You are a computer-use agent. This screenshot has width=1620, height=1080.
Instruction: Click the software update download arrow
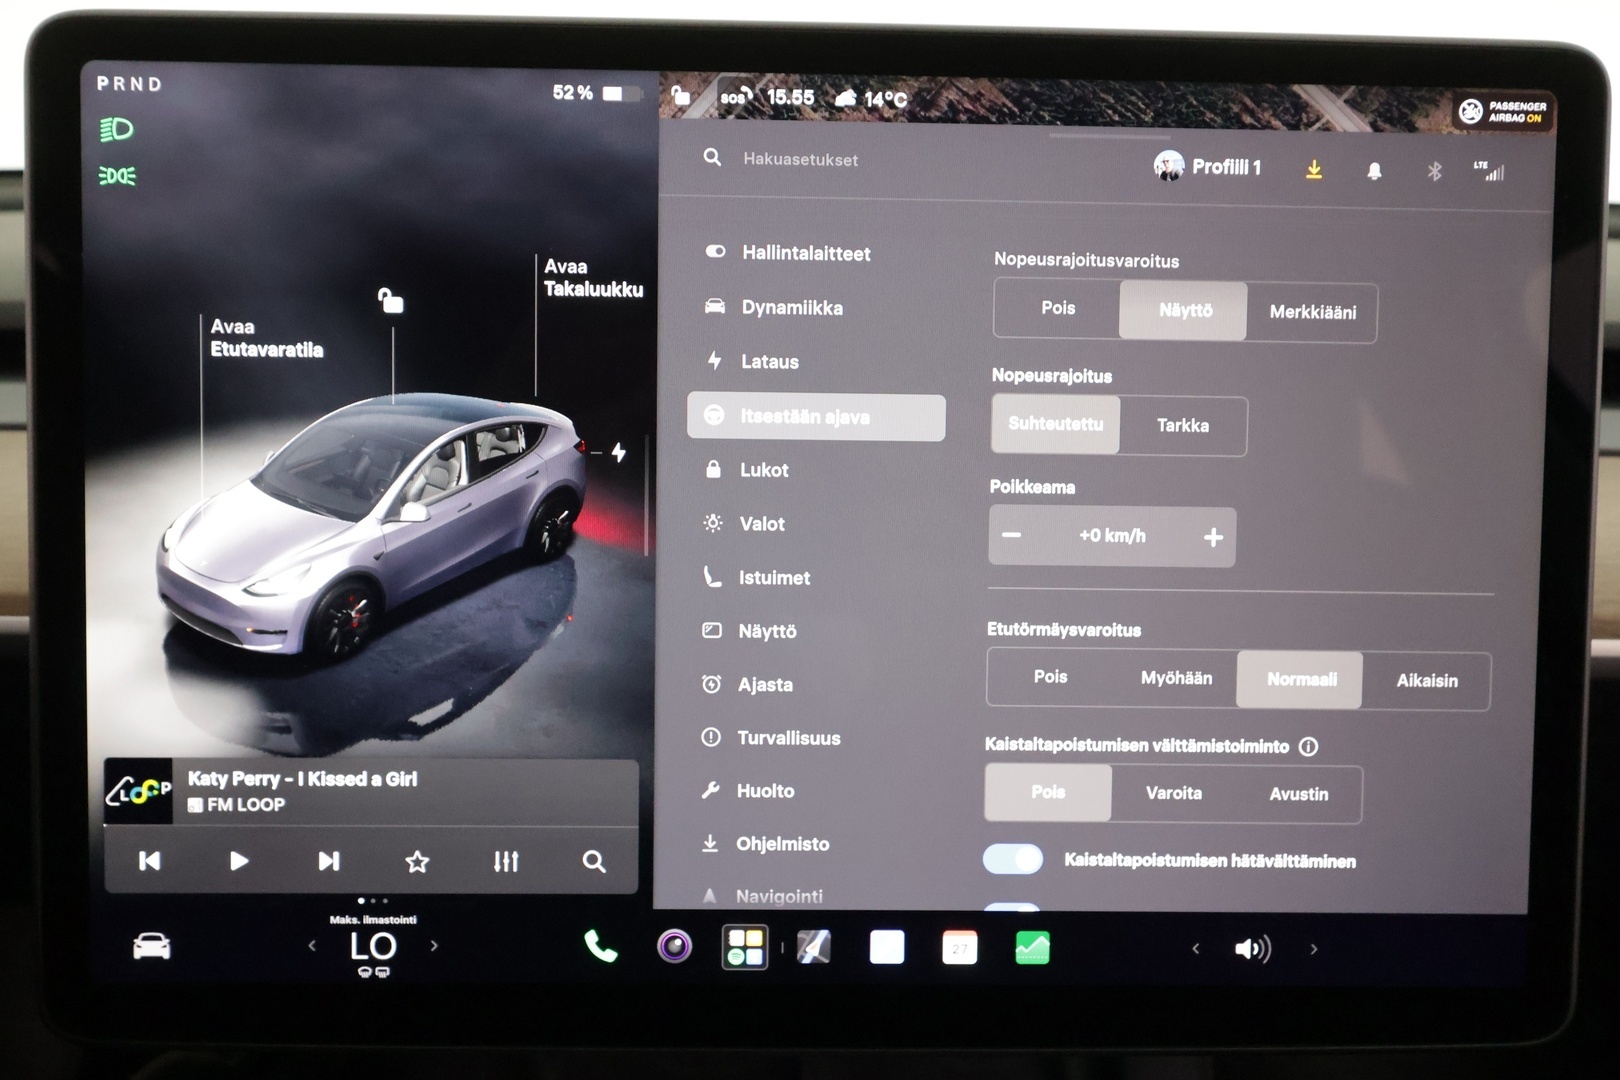(x=1314, y=170)
